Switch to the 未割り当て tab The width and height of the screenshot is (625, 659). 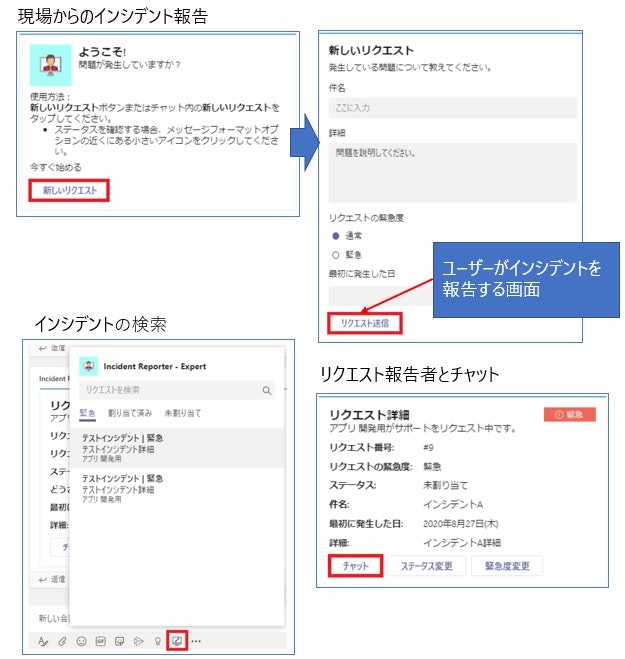182,413
